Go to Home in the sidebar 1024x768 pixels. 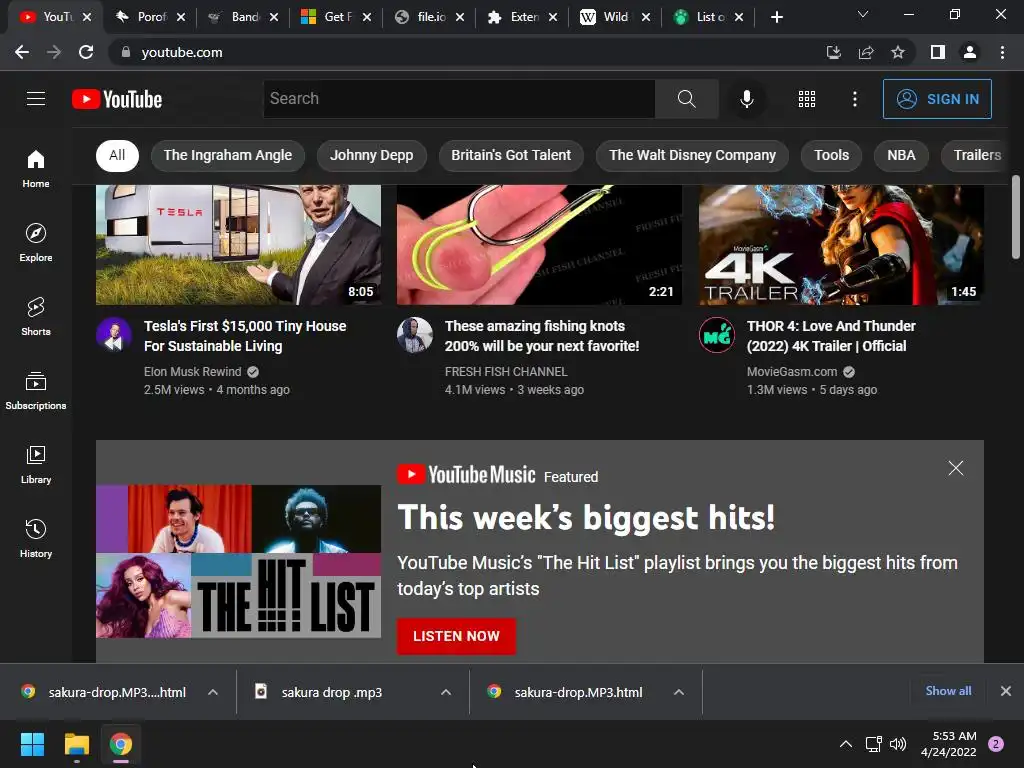(x=36, y=168)
